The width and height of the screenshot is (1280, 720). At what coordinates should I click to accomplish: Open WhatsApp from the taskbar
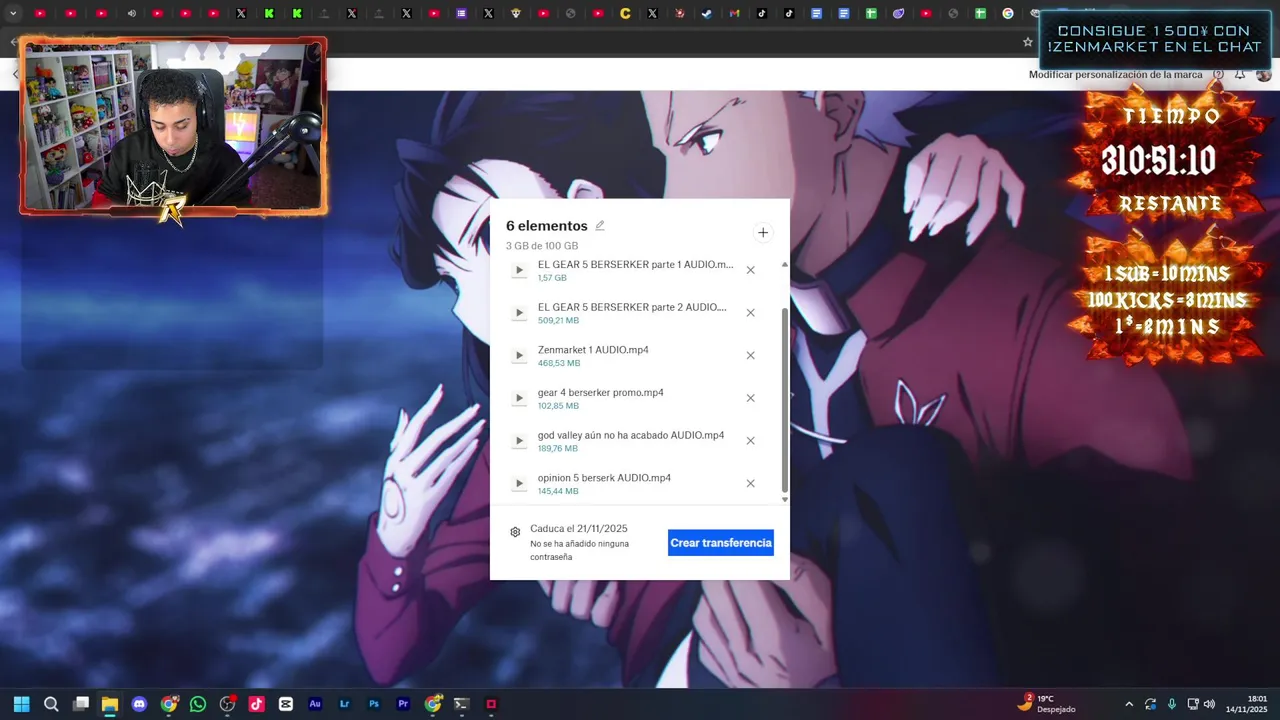(198, 704)
